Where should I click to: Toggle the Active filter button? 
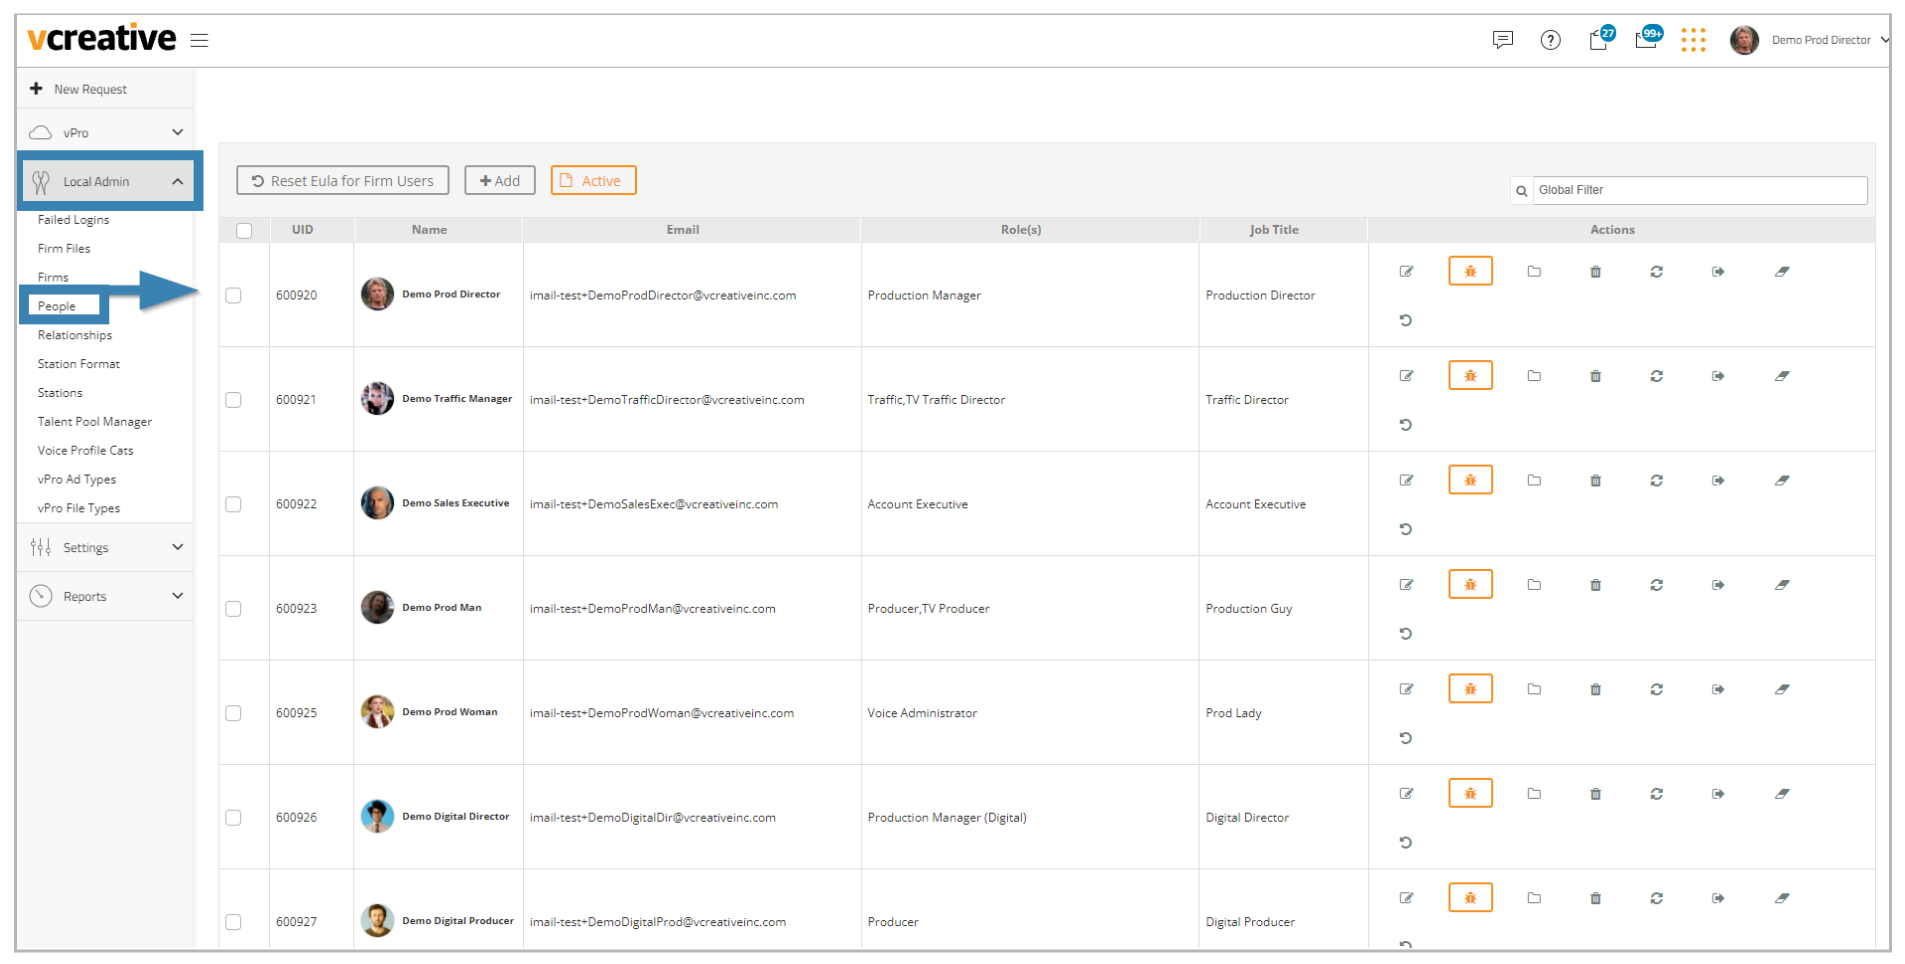(x=593, y=181)
